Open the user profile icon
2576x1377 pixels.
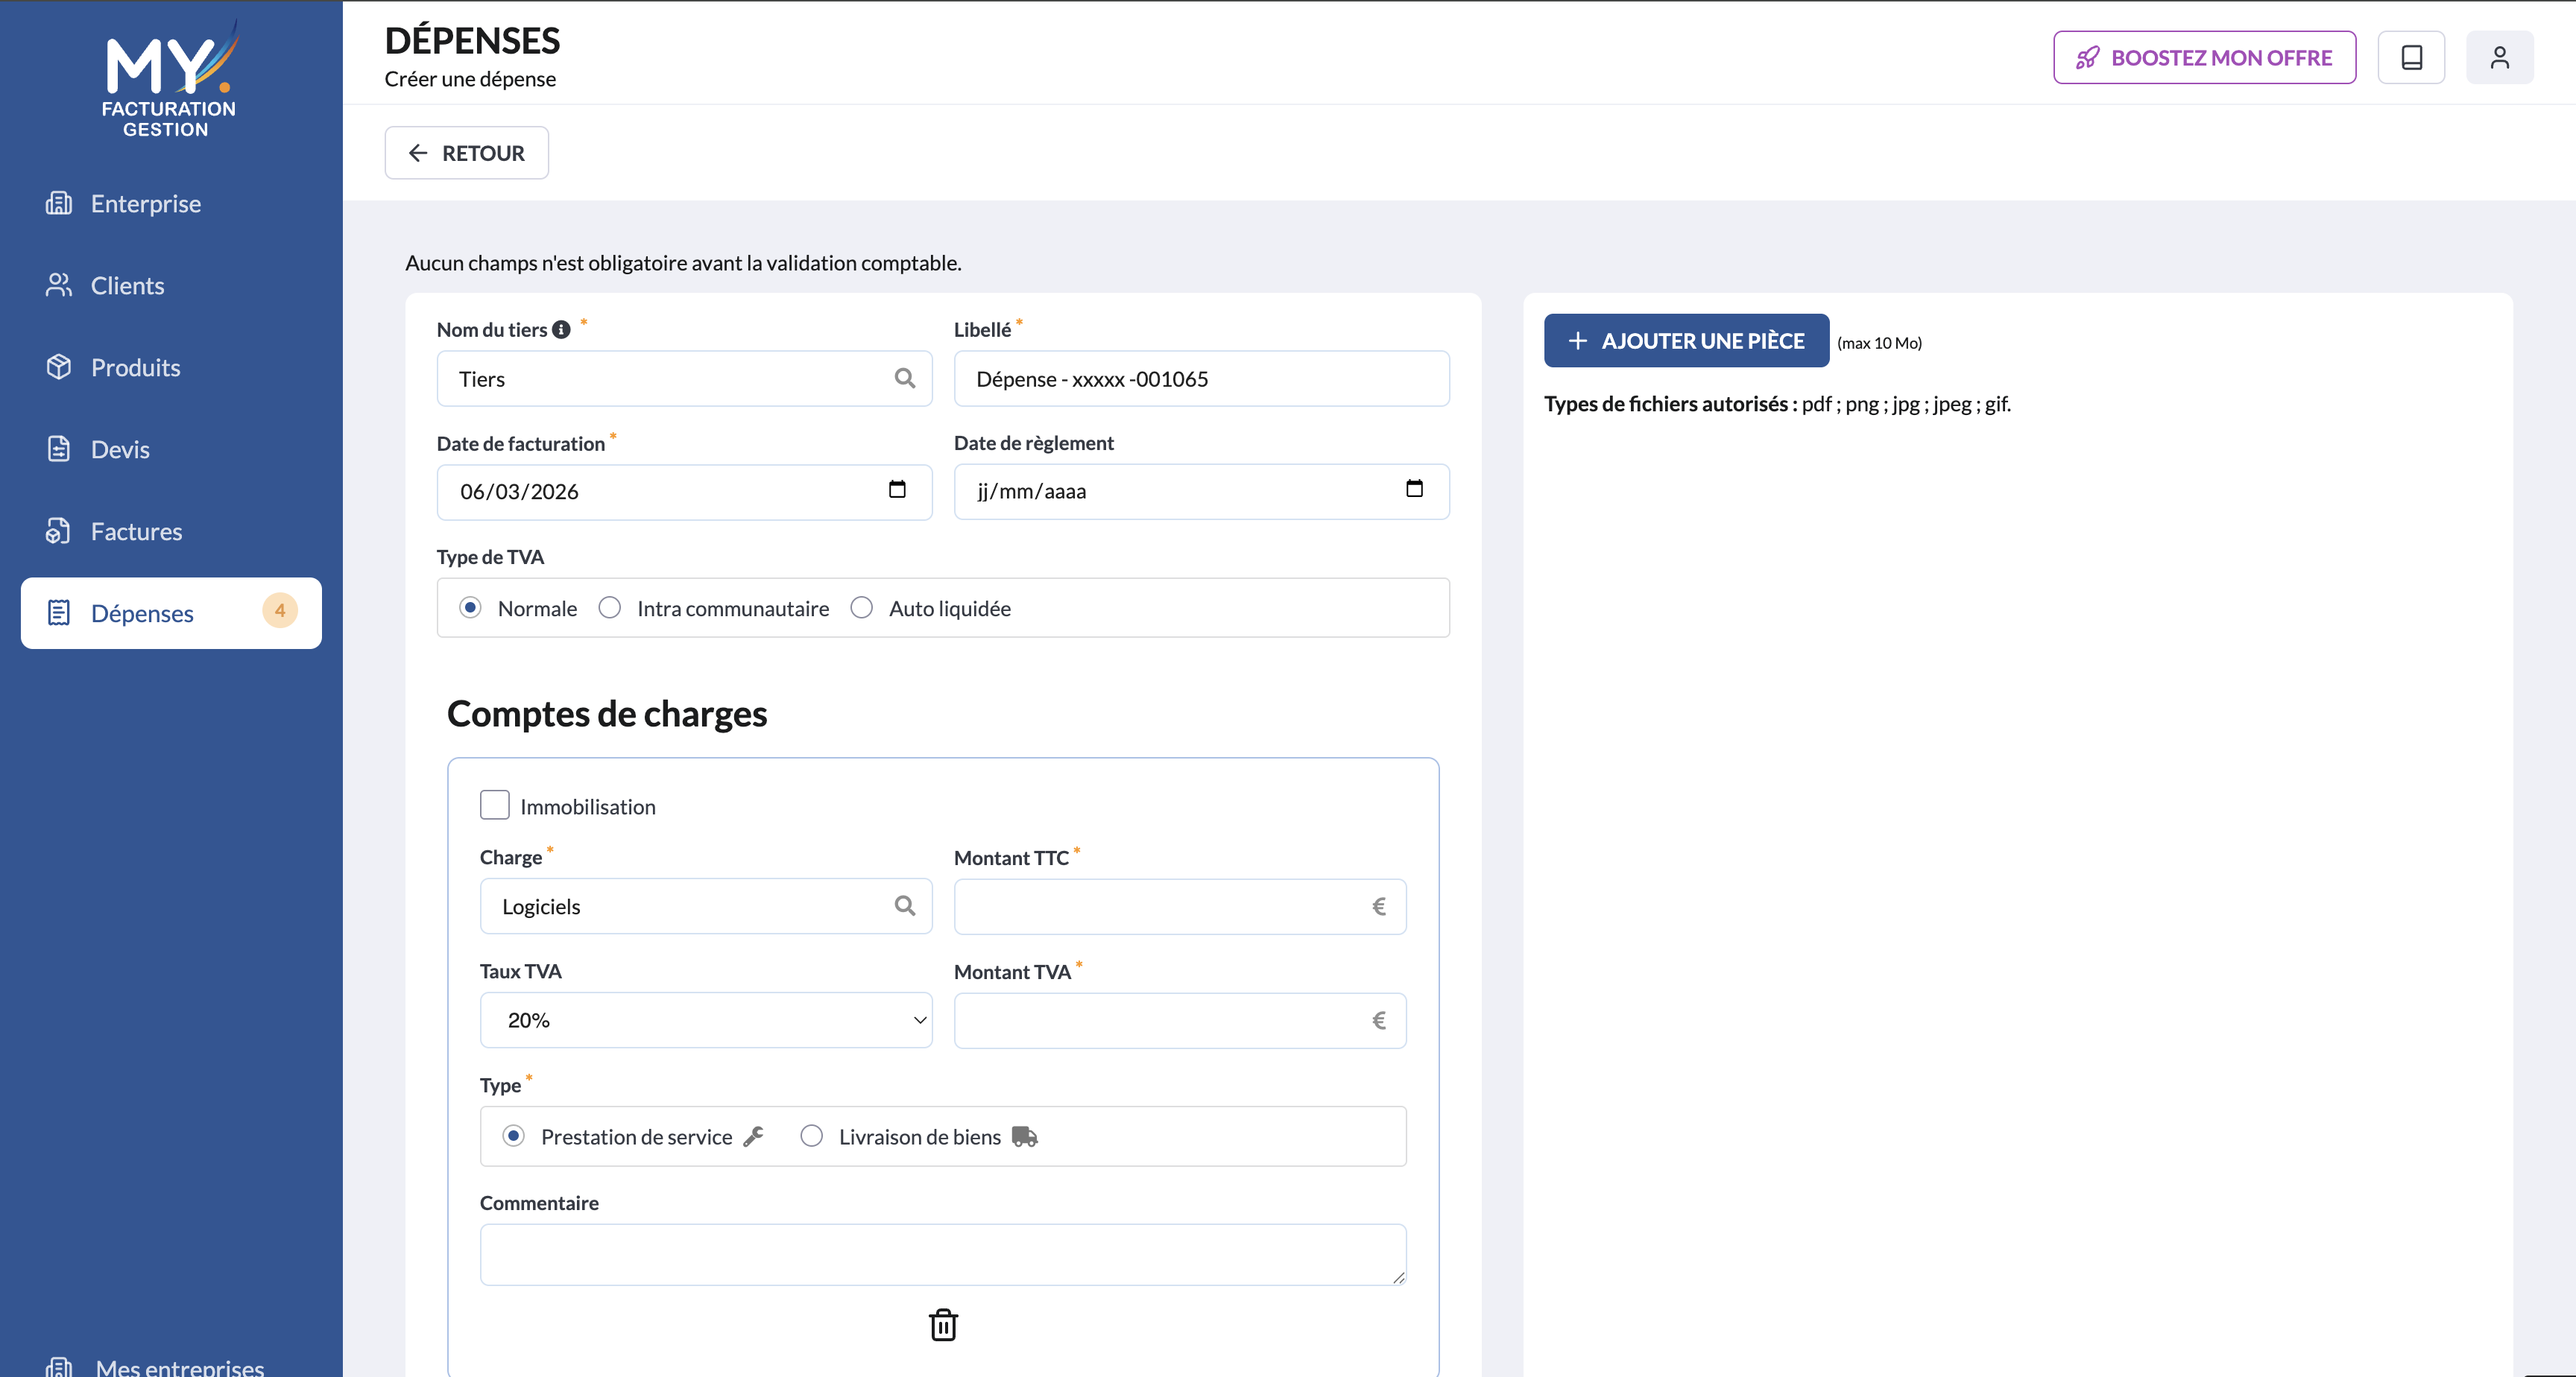[2499, 58]
